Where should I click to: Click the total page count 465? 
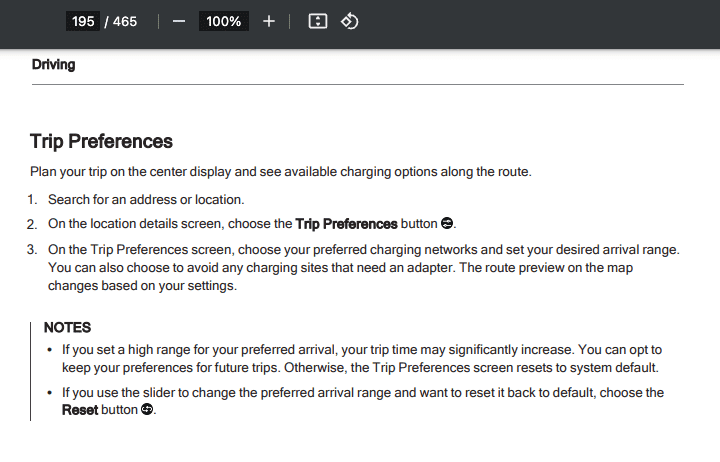(125, 22)
